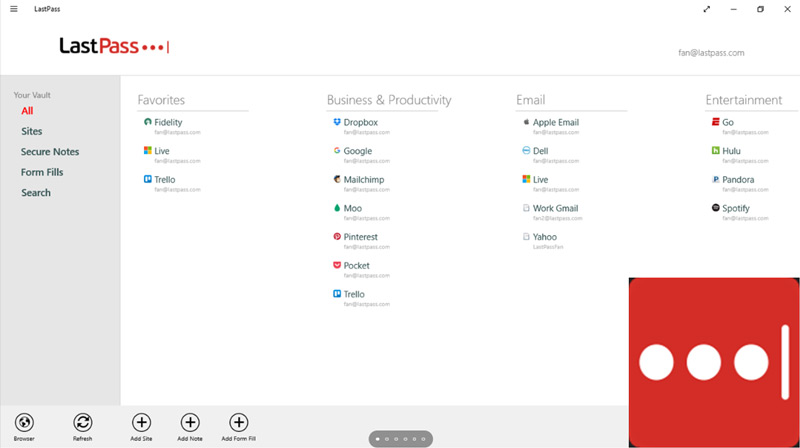The image size is (800, 448).
Task: Click the Hulu entry name
Action: (731, 151)
